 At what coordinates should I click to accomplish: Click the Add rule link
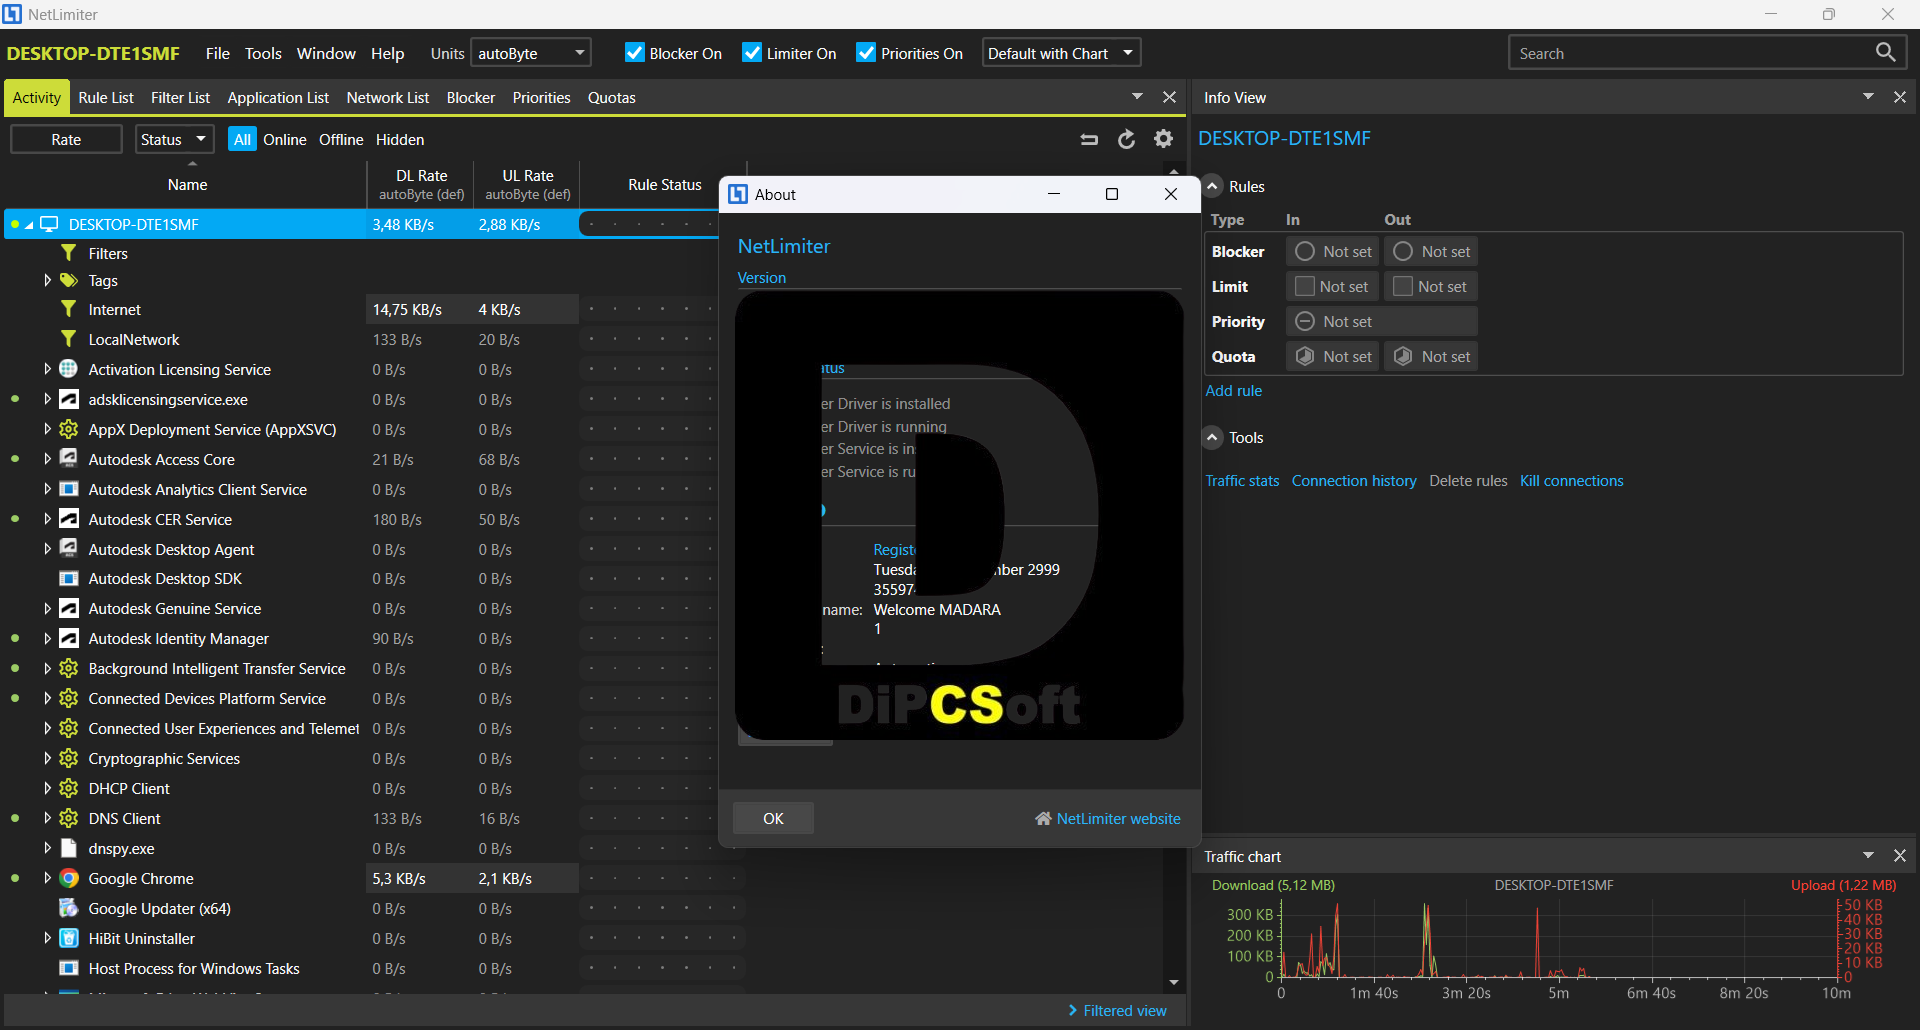1234,391
